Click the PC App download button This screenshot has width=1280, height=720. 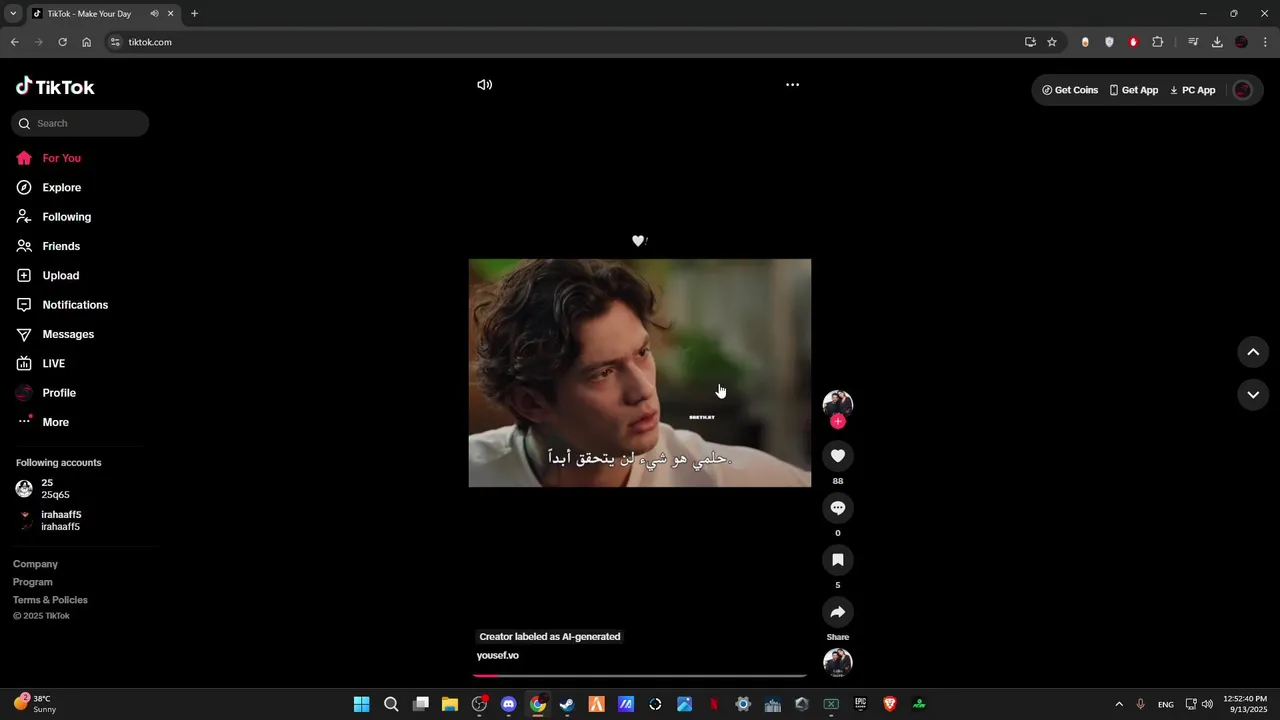[1193, 90]
